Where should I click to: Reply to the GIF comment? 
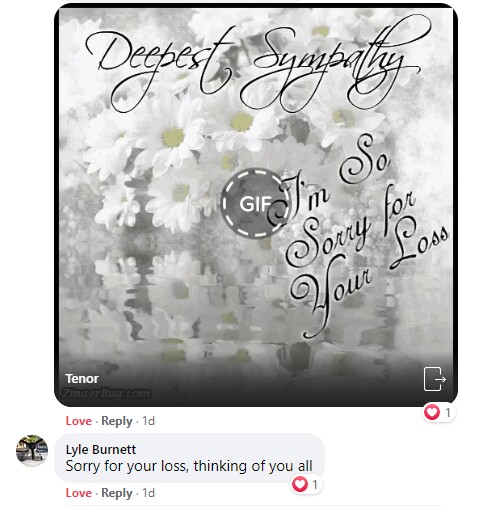point(117,421)
